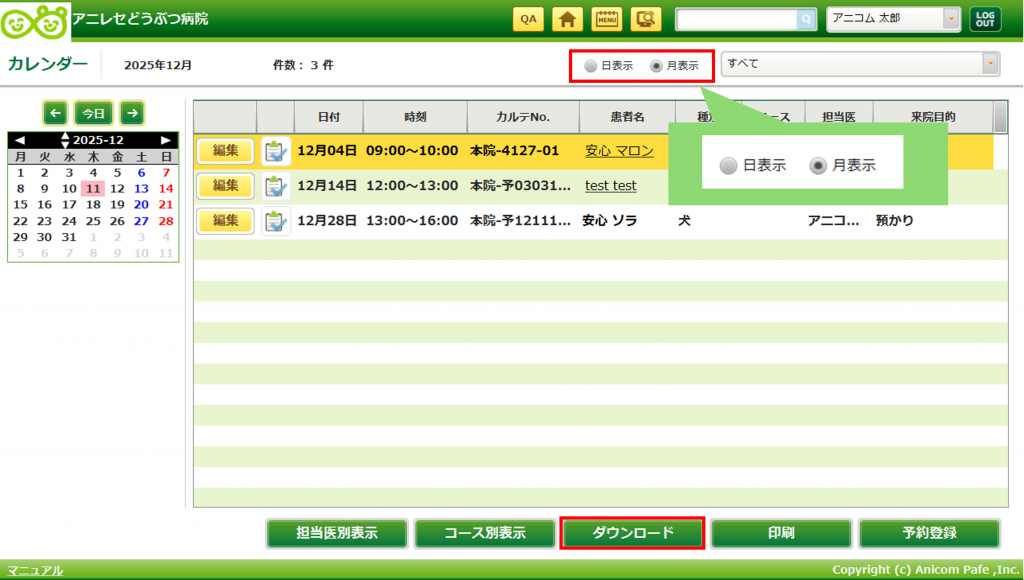Open the MENU icon in header
Screen dimensions: 1024x580
pos(606,19)
